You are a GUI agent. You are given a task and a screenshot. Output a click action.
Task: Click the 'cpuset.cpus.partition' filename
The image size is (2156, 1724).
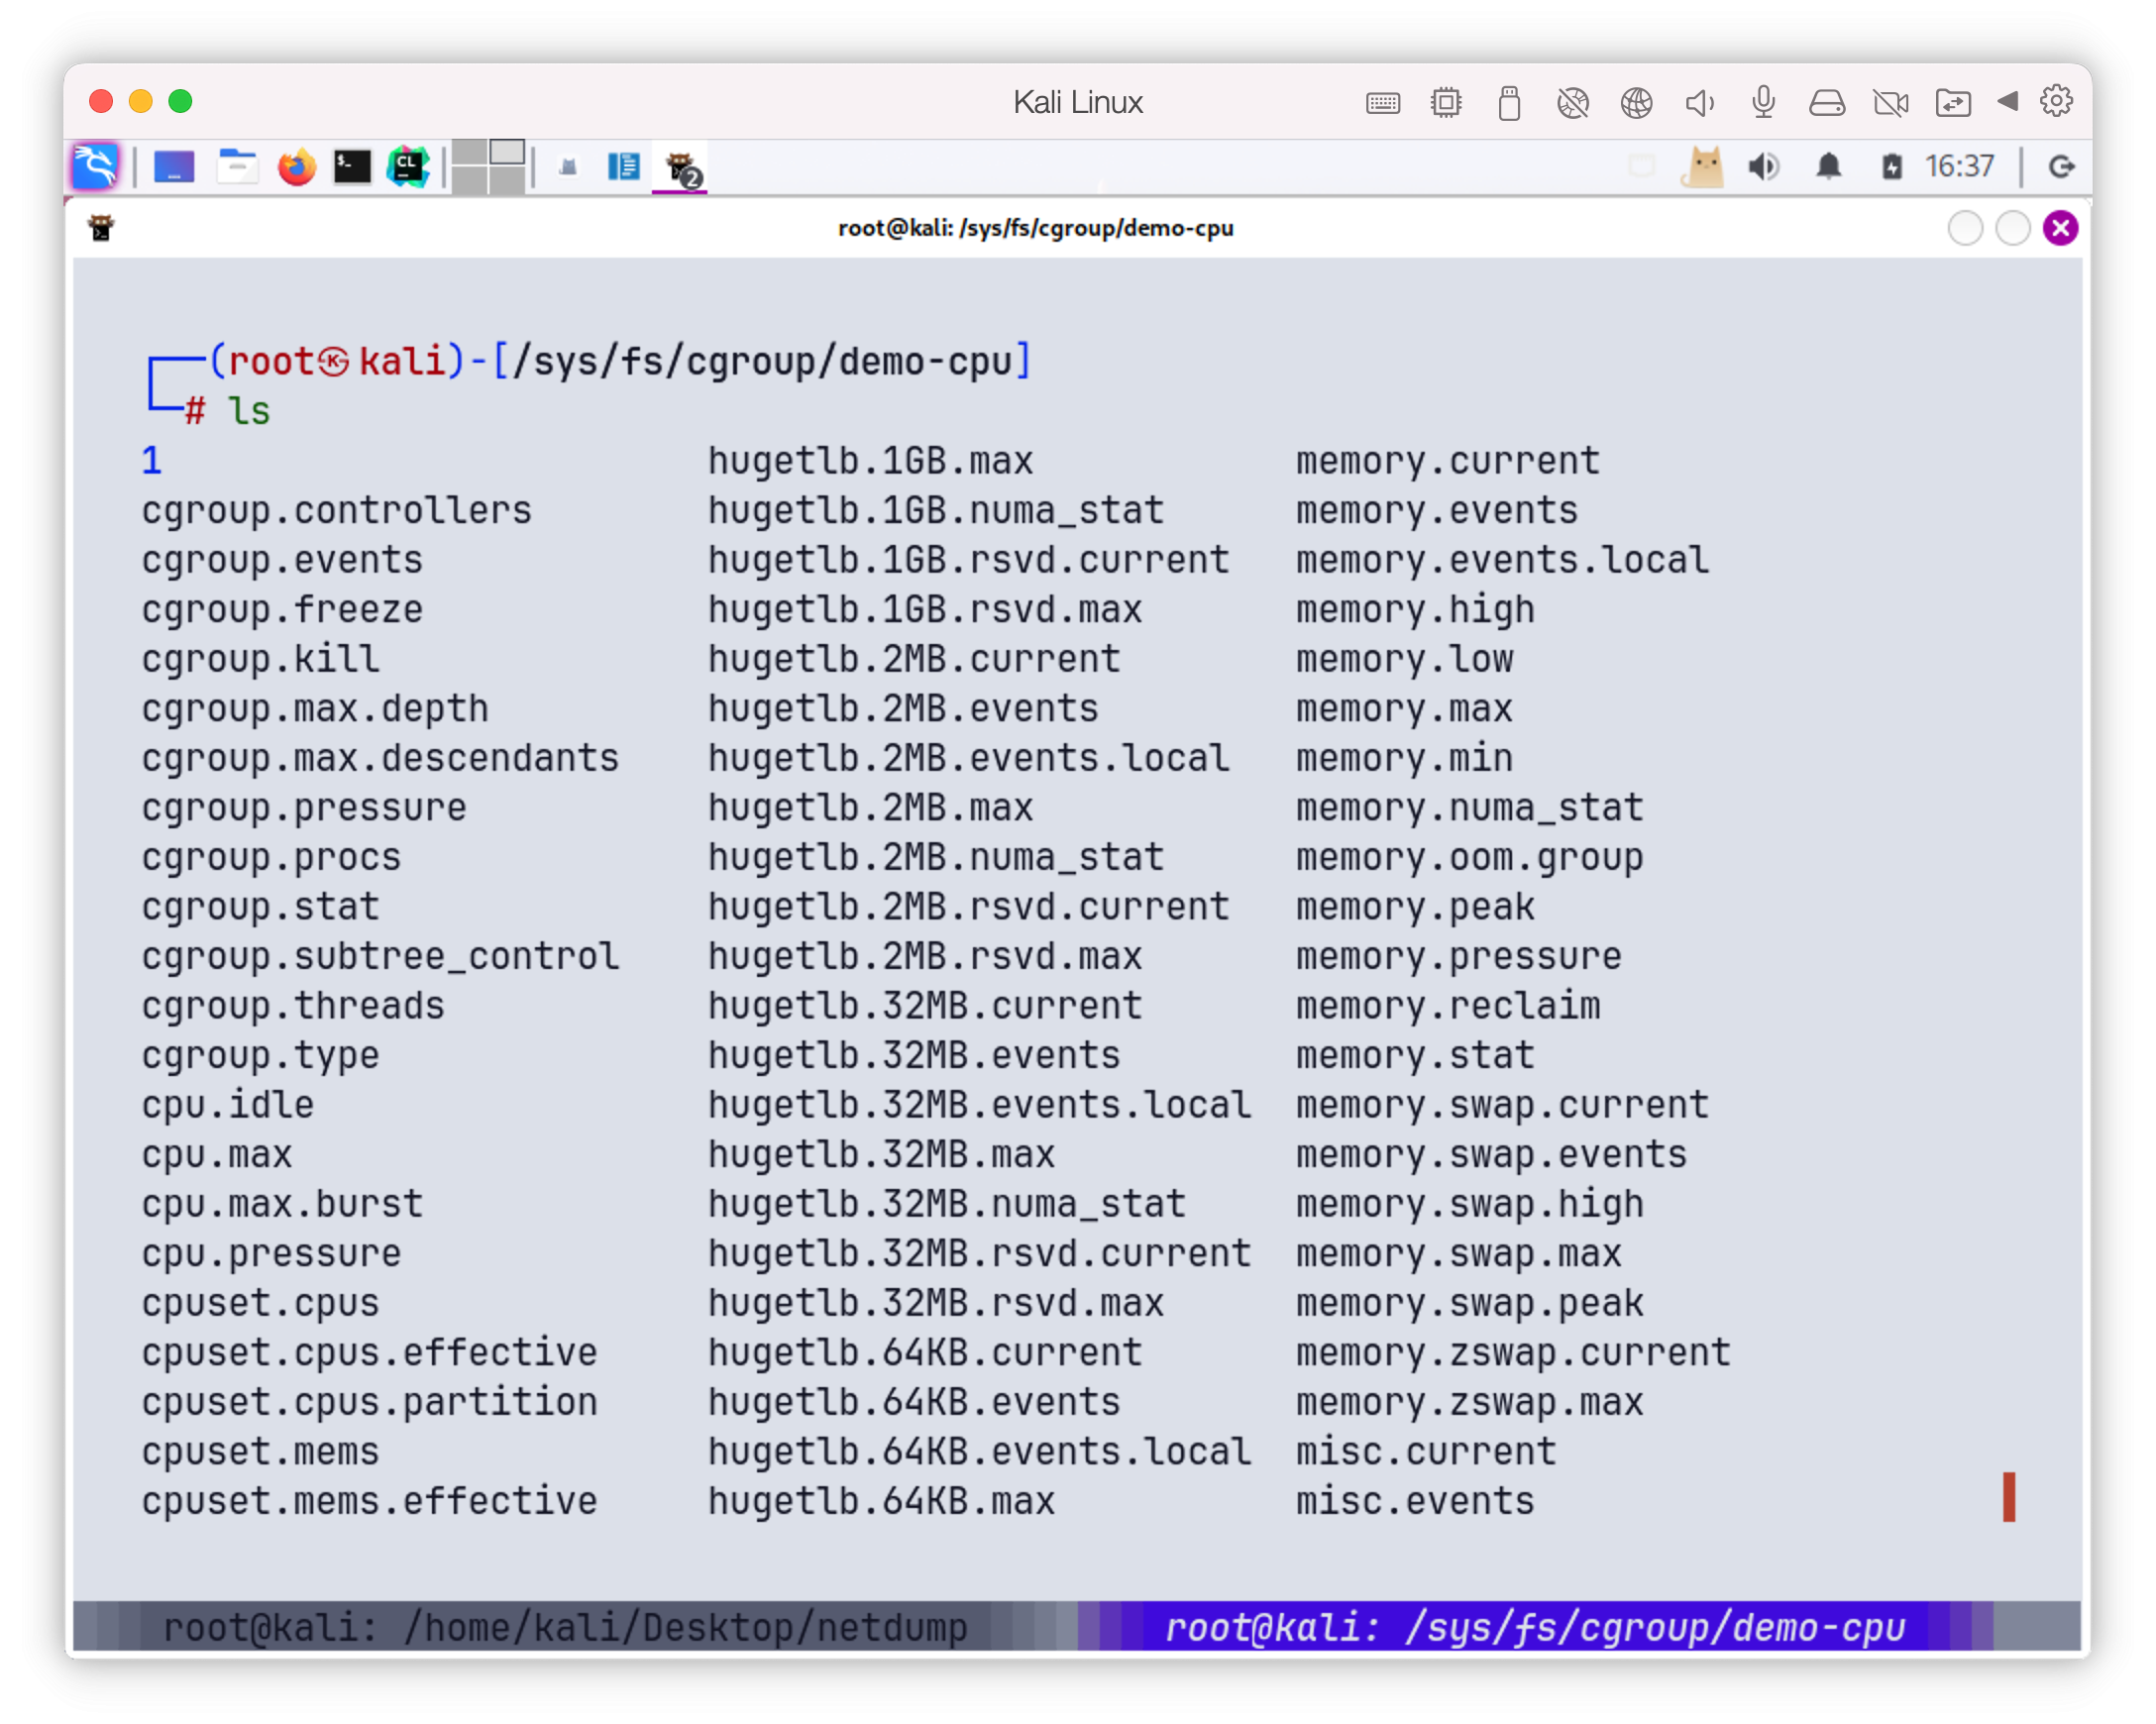click(369, 1402)
